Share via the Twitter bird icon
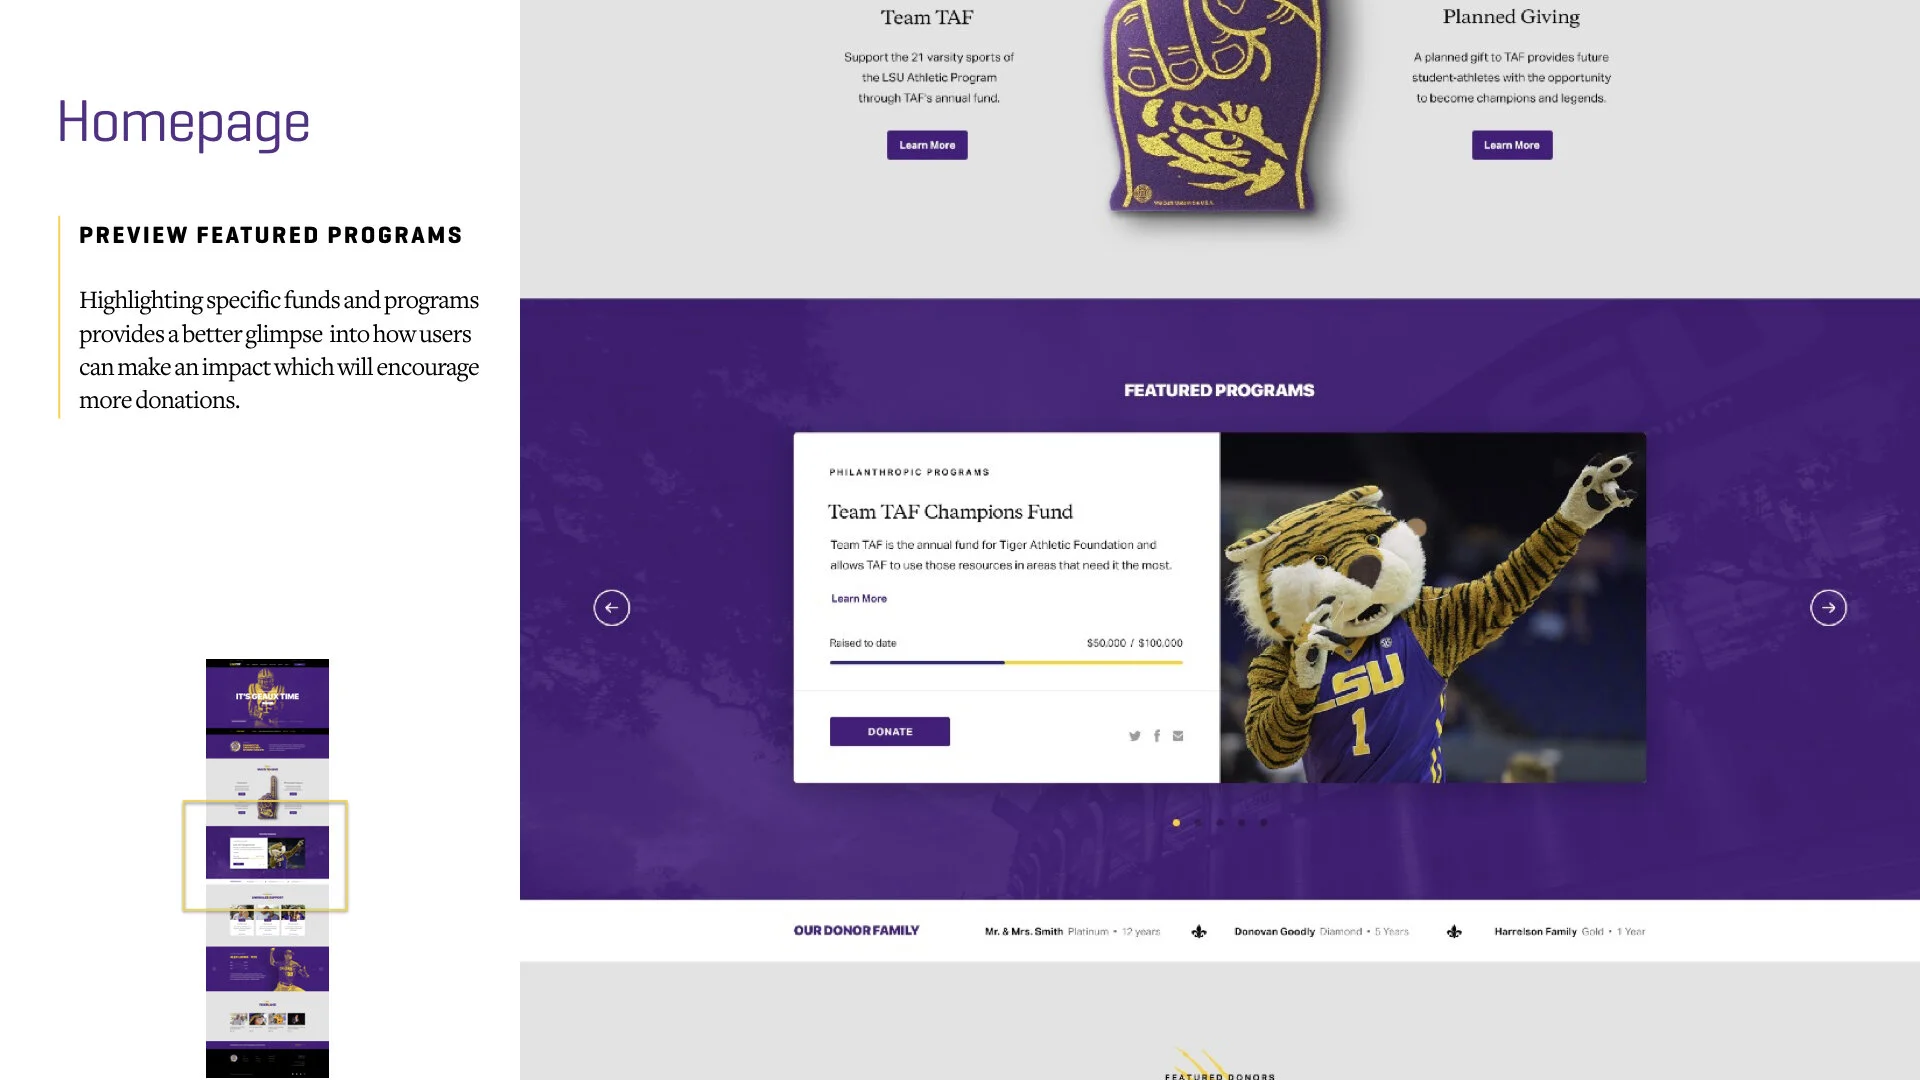1920x1080 pixels. pyautogui.click(x=1135, y=736)
